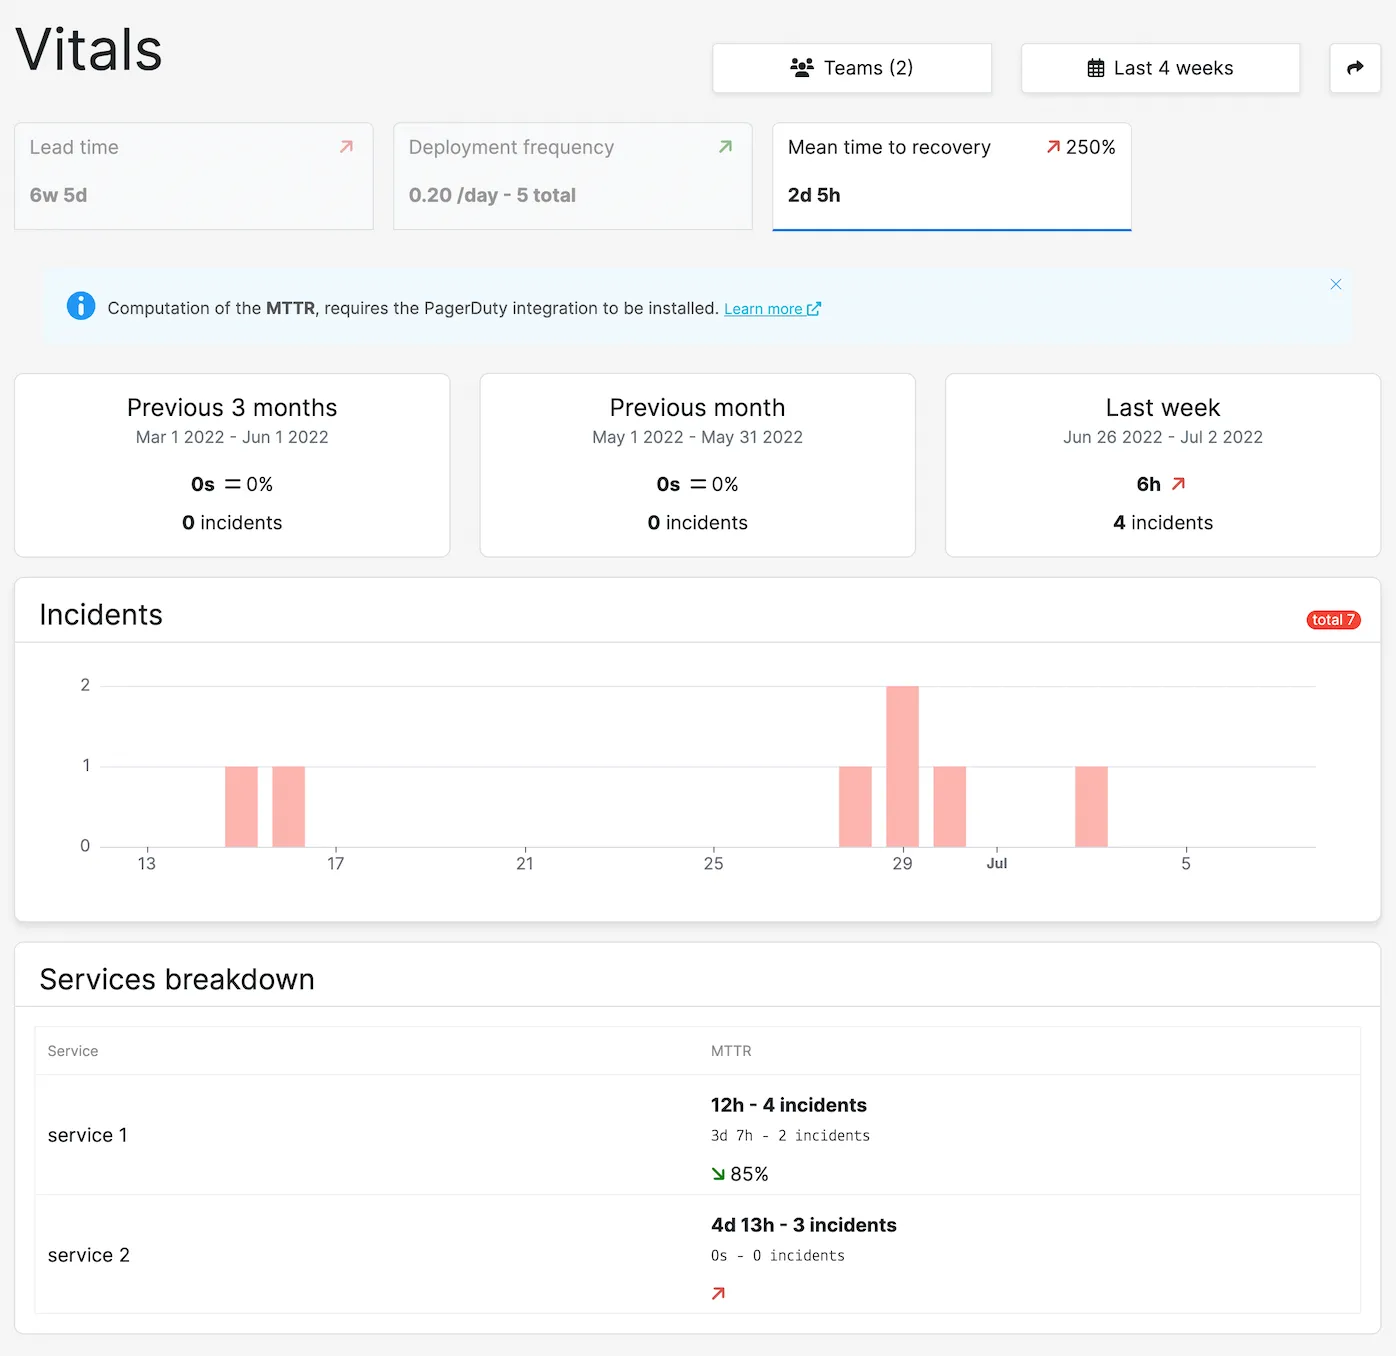Click the 0s - 0 incidents text
Image resolution: width=1396 pixels, height=1356 pixels.
point(778,1256)
